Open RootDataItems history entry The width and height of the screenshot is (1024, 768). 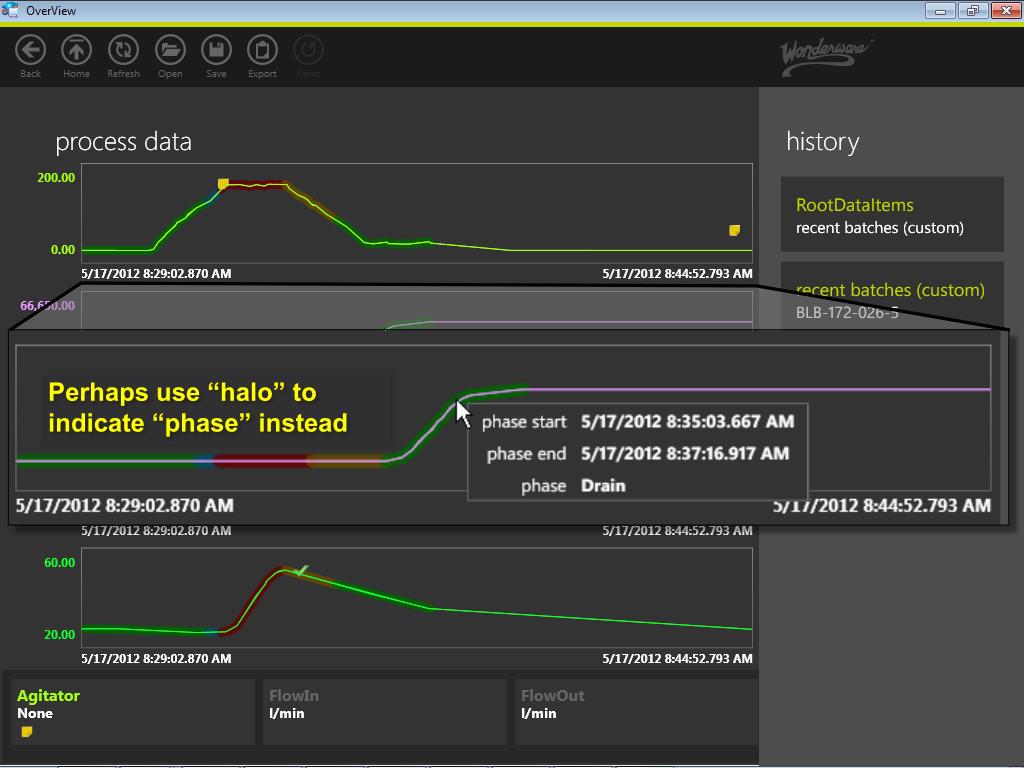(892, 214)
